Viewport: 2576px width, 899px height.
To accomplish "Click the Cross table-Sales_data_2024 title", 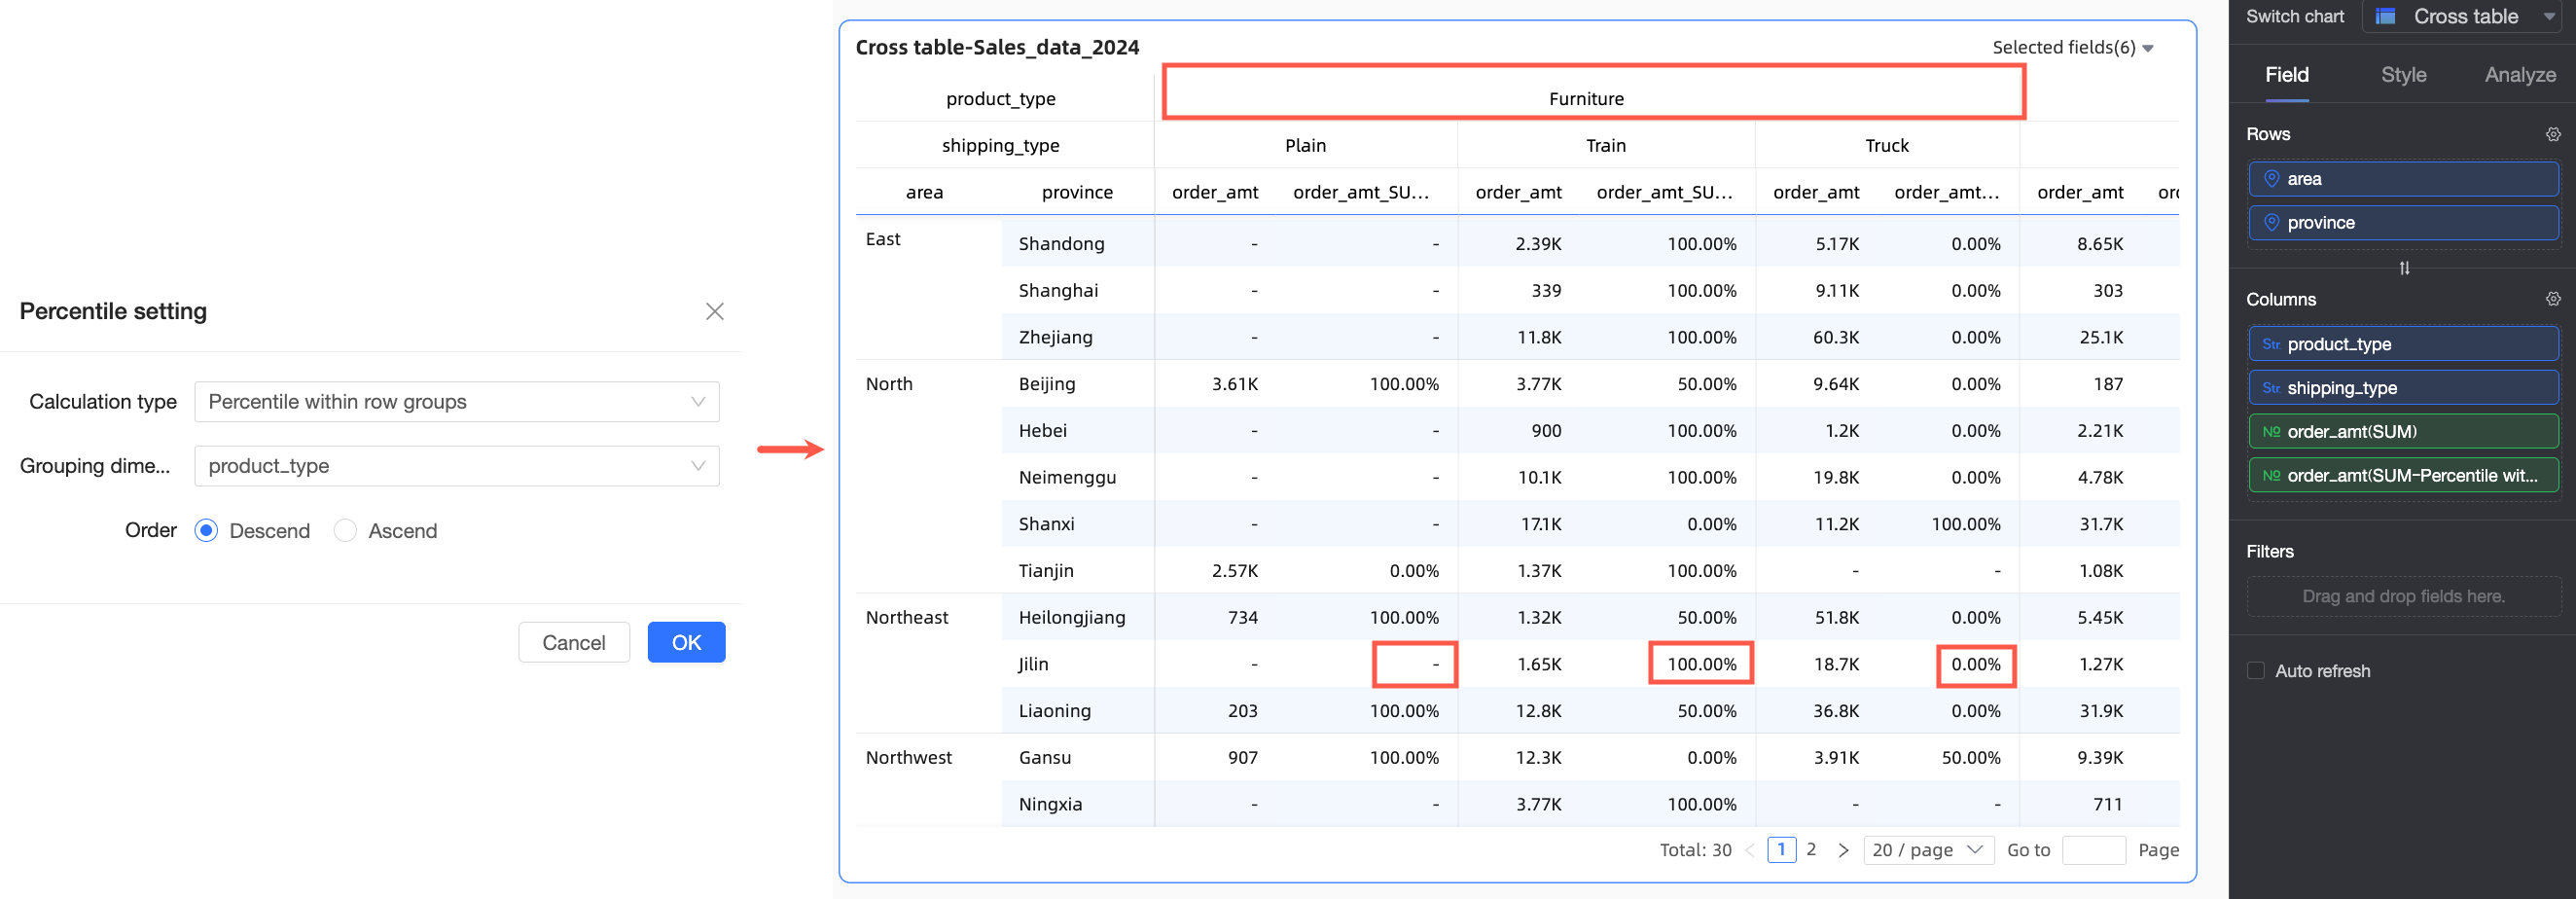I will pos(997,47).
